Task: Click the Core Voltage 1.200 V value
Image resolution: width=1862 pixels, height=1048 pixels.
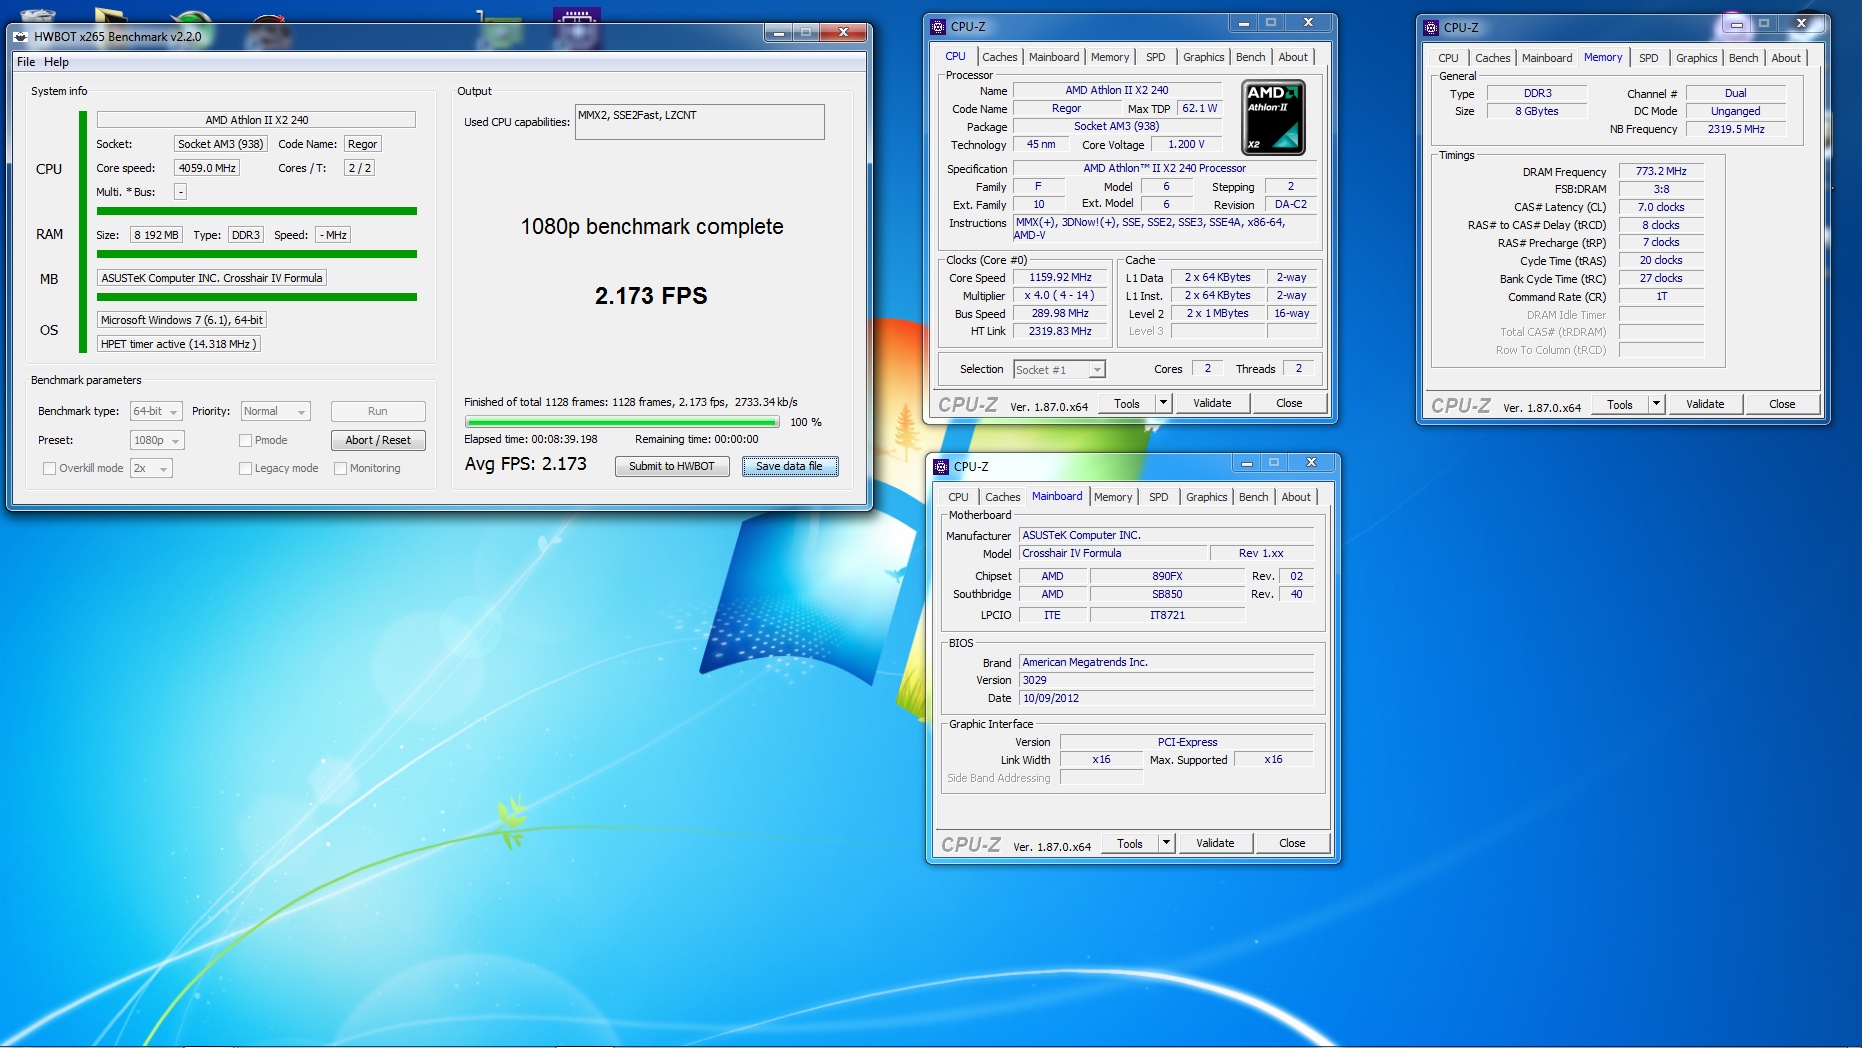Action: pos(1186,145)
